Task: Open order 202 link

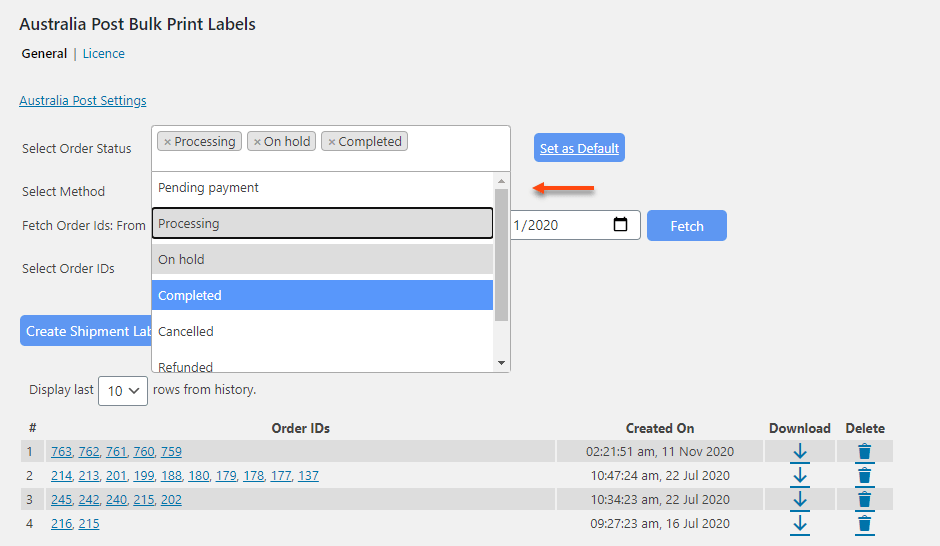Action: (171, 500)
